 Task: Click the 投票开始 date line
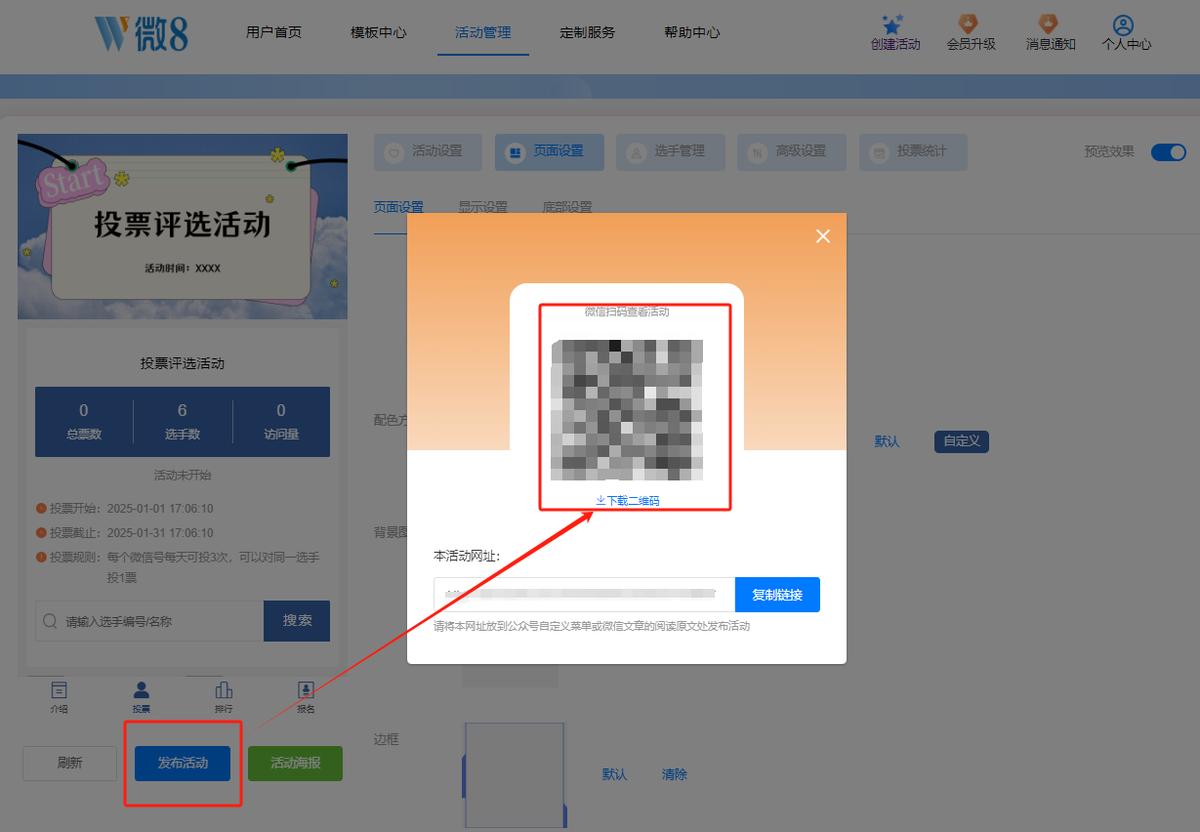pos(124,508)
